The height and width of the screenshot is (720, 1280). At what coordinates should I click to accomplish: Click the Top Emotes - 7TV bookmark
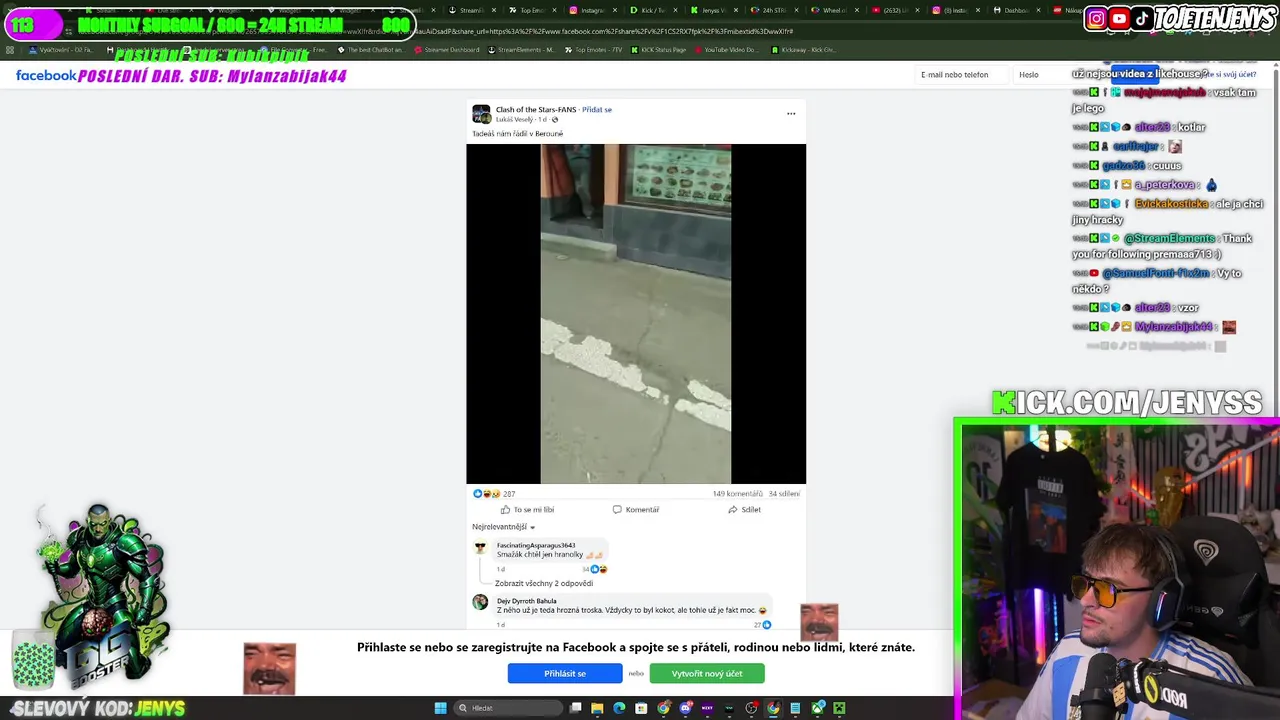pos(593,49)
